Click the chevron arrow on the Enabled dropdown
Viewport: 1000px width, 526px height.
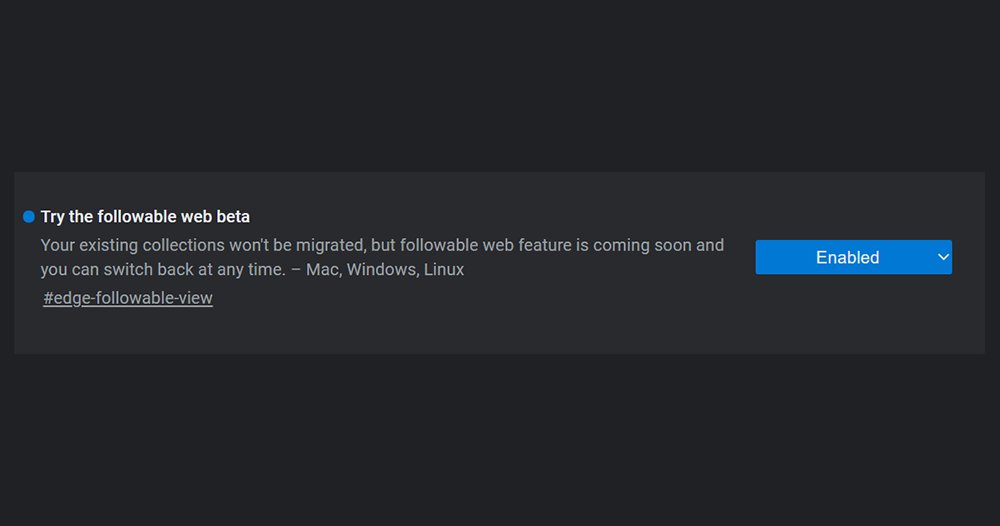tap(943, 257)
